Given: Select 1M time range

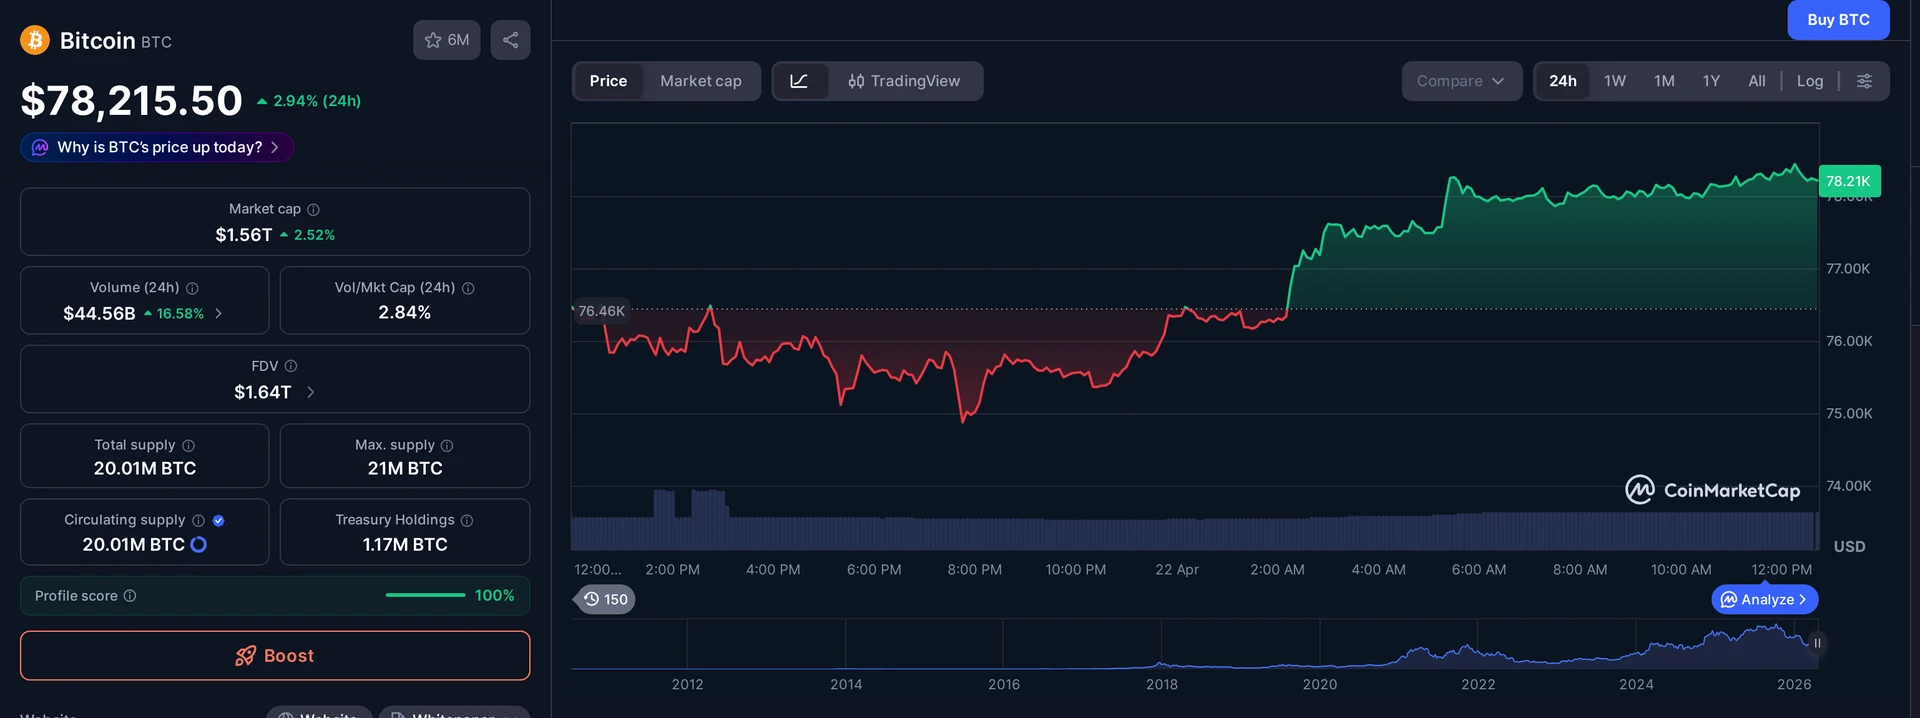Looking at the screenshot, I should pos(1664,81).
